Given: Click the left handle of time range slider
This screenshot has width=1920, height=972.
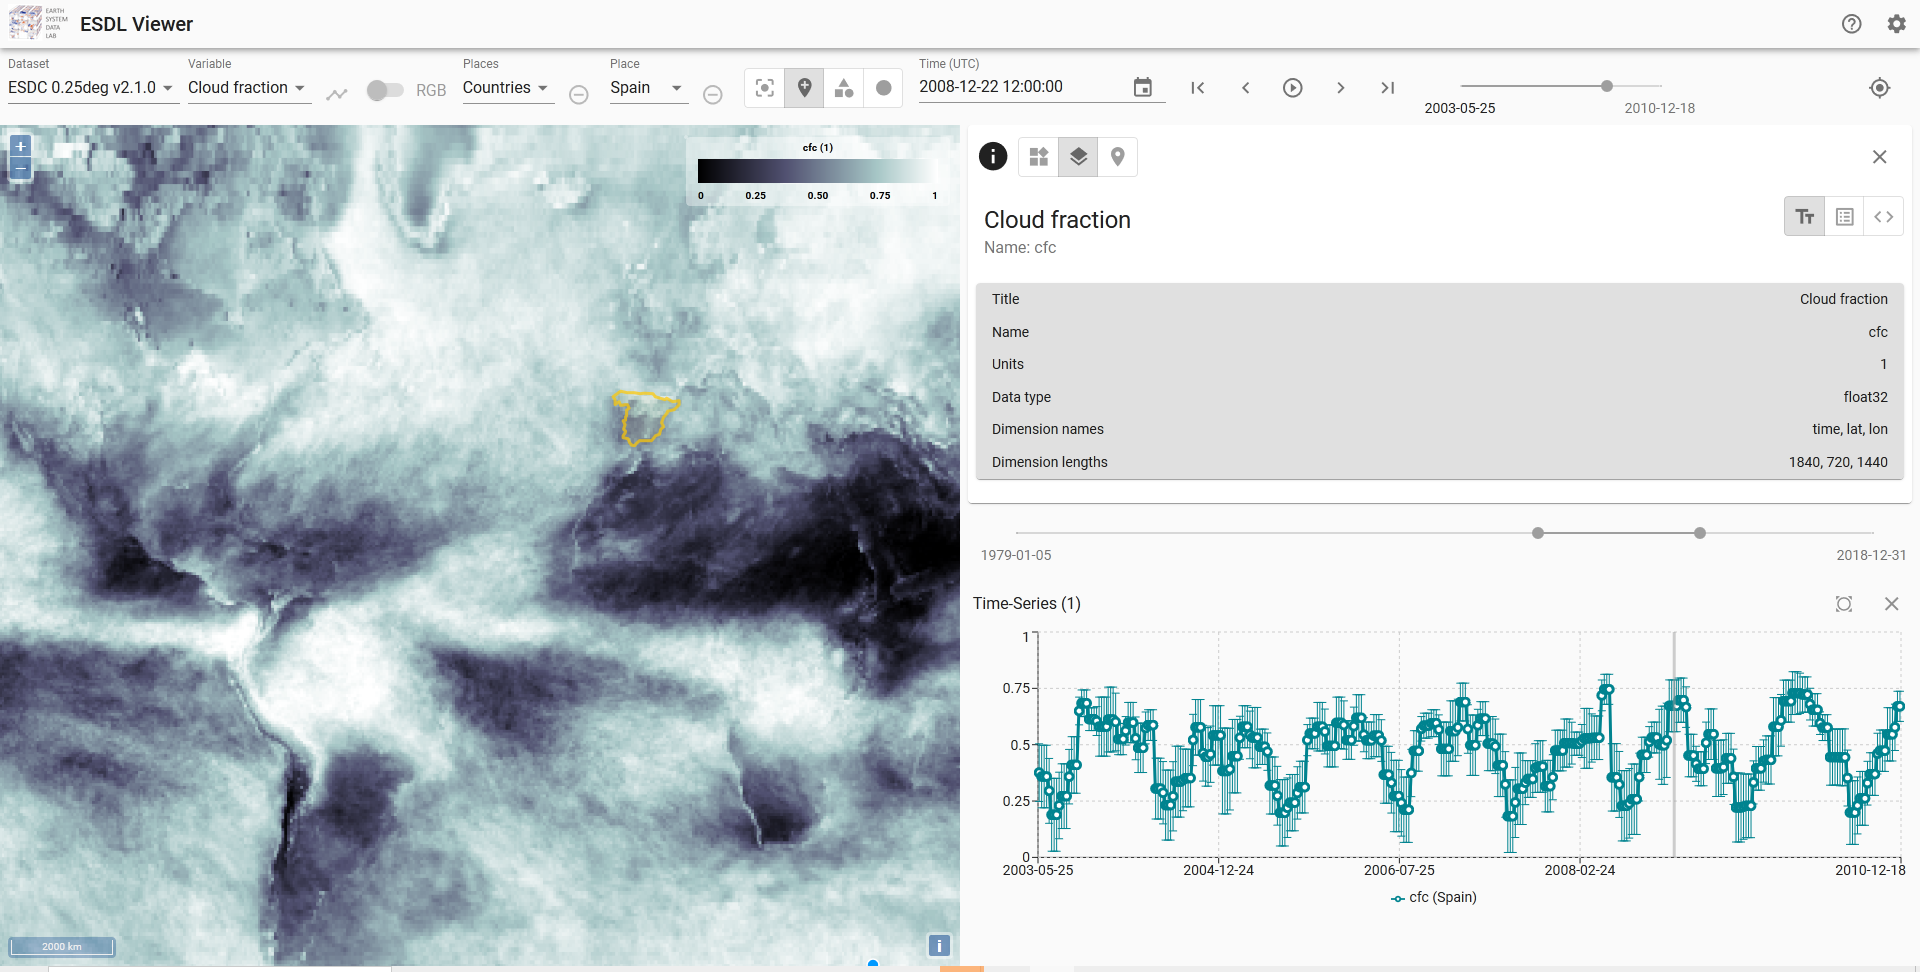Looking at the screenshot, I should click(x=1538, y=533).
